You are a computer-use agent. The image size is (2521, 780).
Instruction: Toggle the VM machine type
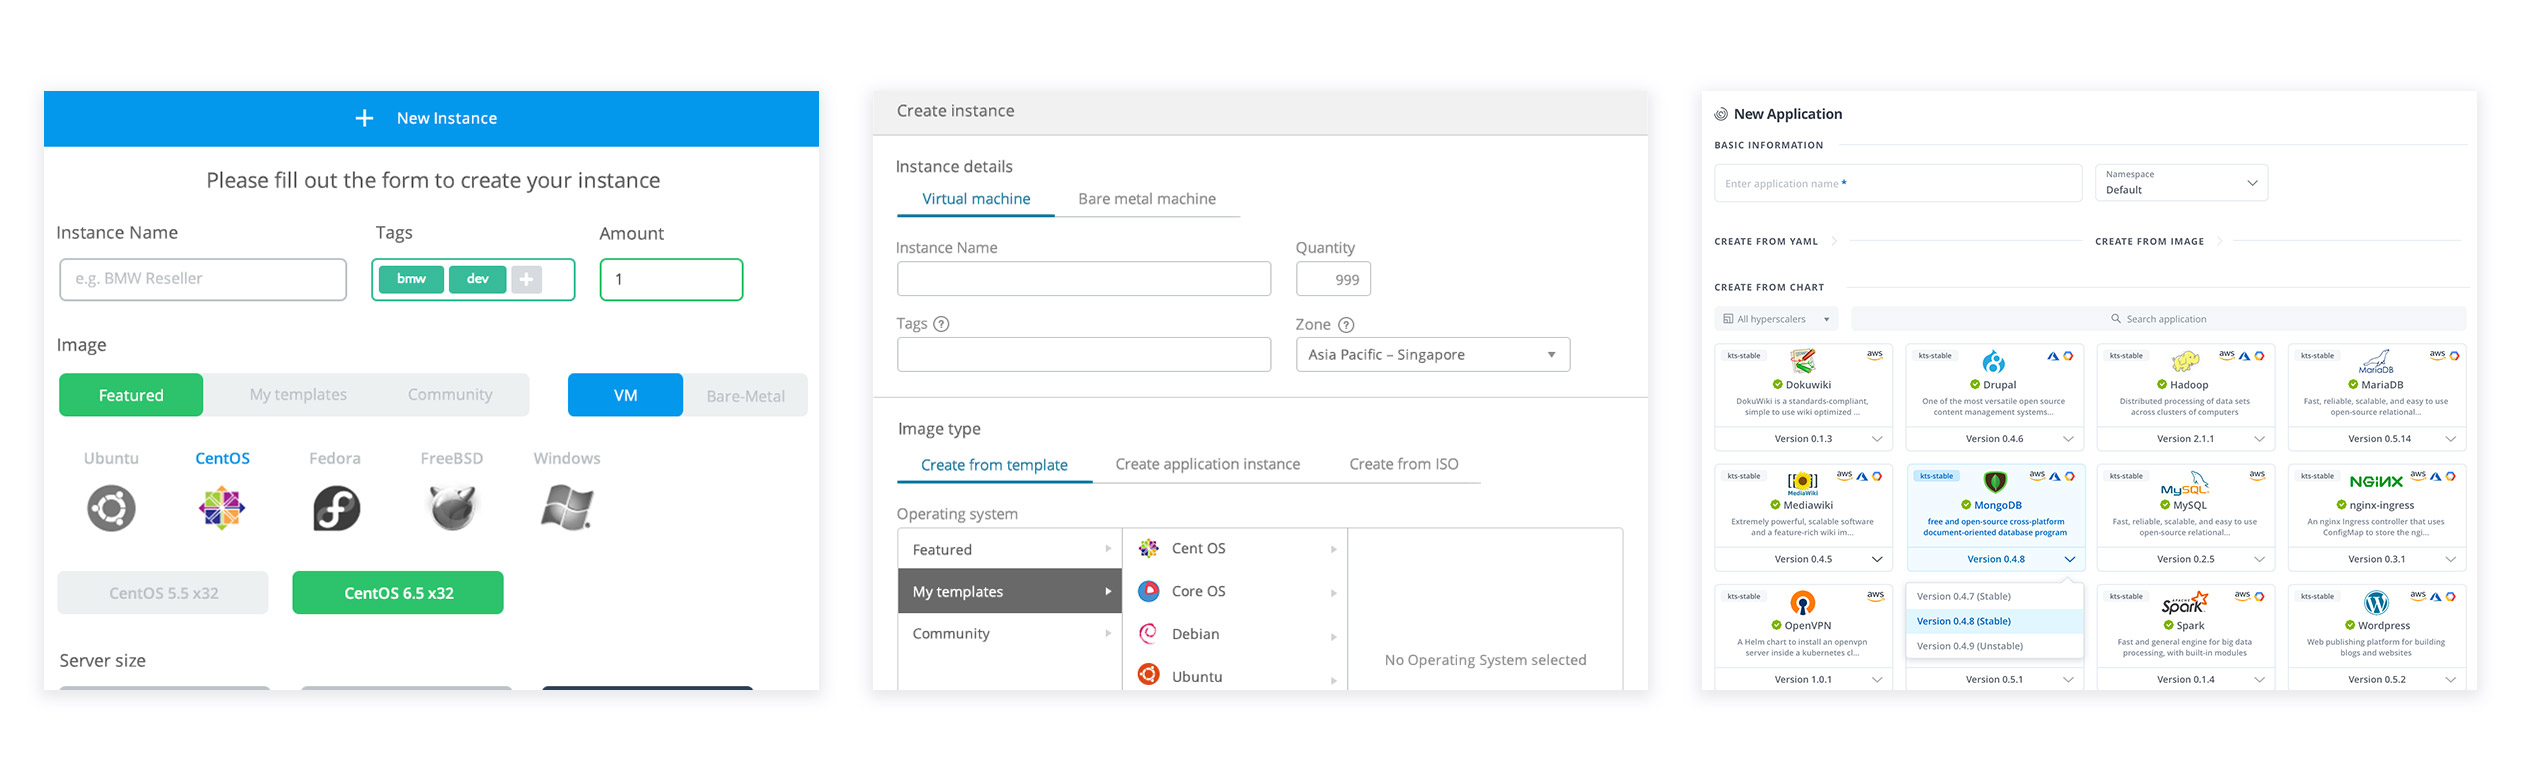point(625,395)
